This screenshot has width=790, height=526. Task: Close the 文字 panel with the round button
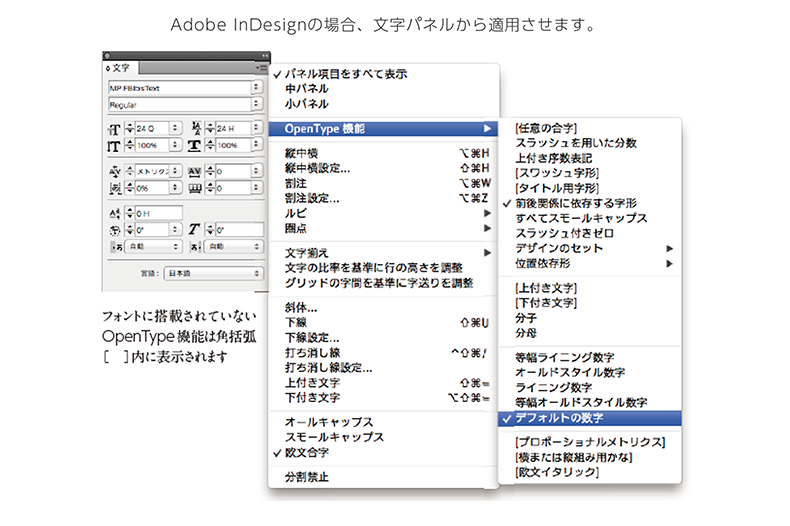pos(107,55)
